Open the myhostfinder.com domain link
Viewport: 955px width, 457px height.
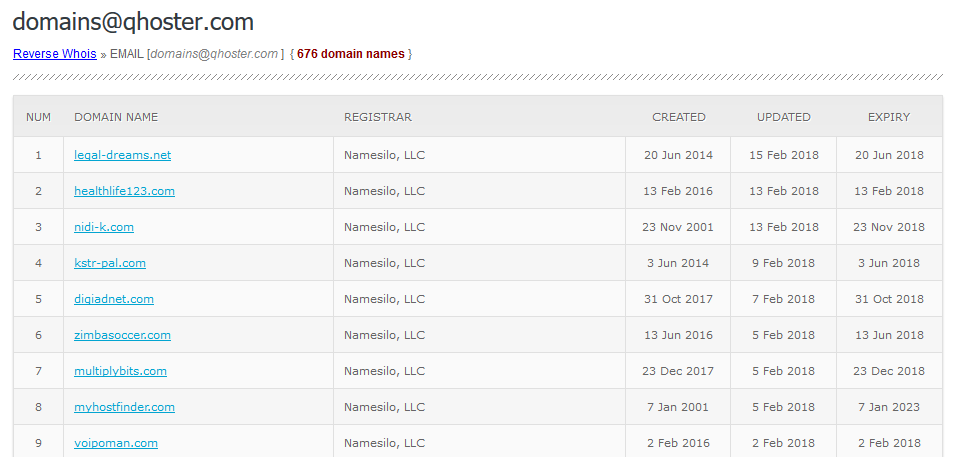(x=124, y=406)
